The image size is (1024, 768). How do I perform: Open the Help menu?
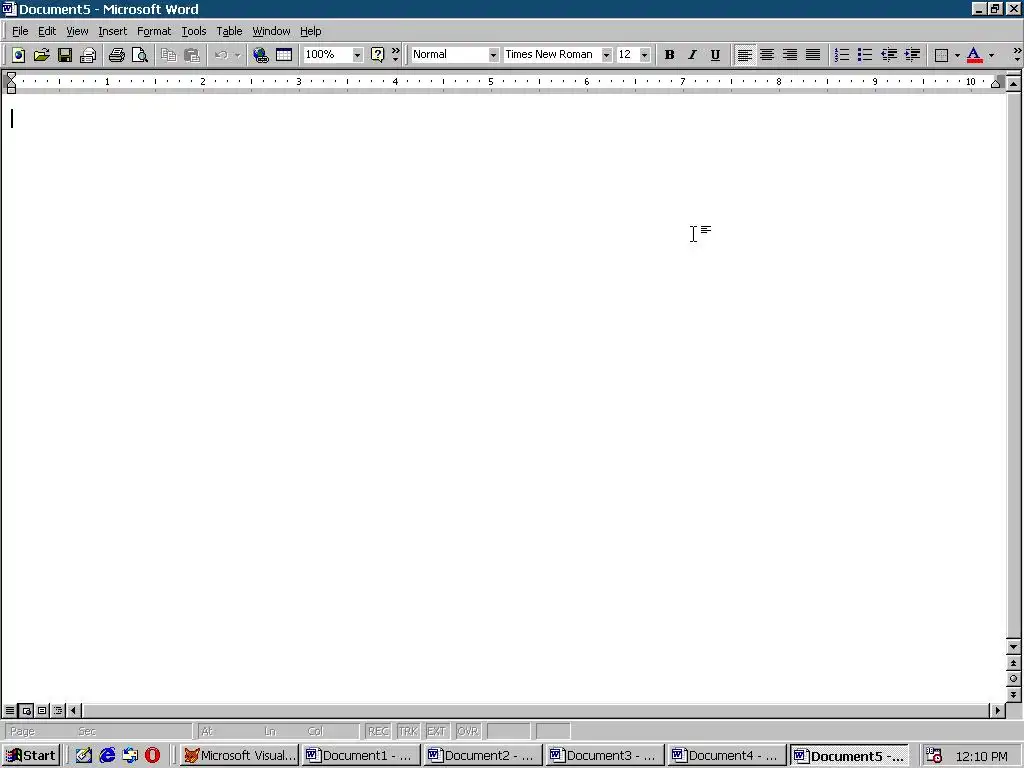click(310, 31)
